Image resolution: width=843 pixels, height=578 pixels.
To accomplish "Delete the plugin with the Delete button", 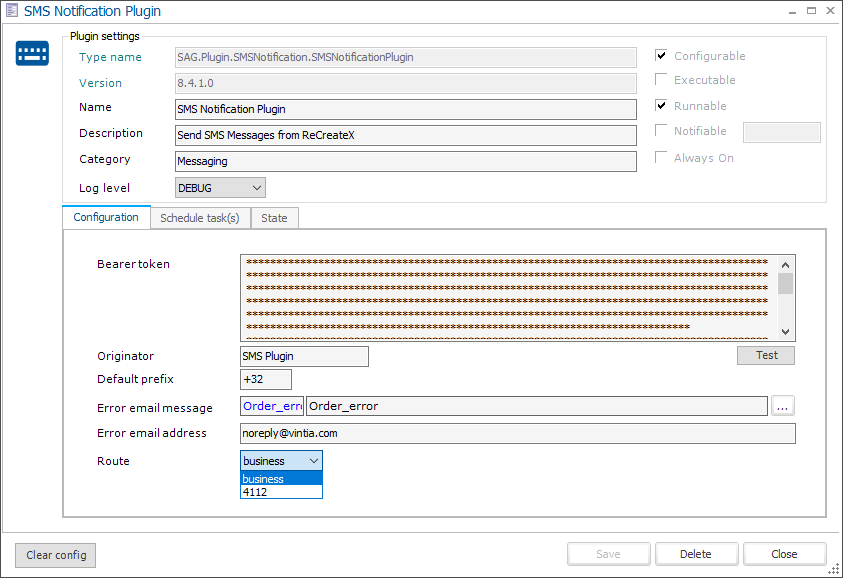I will click(x=696, y=554).
